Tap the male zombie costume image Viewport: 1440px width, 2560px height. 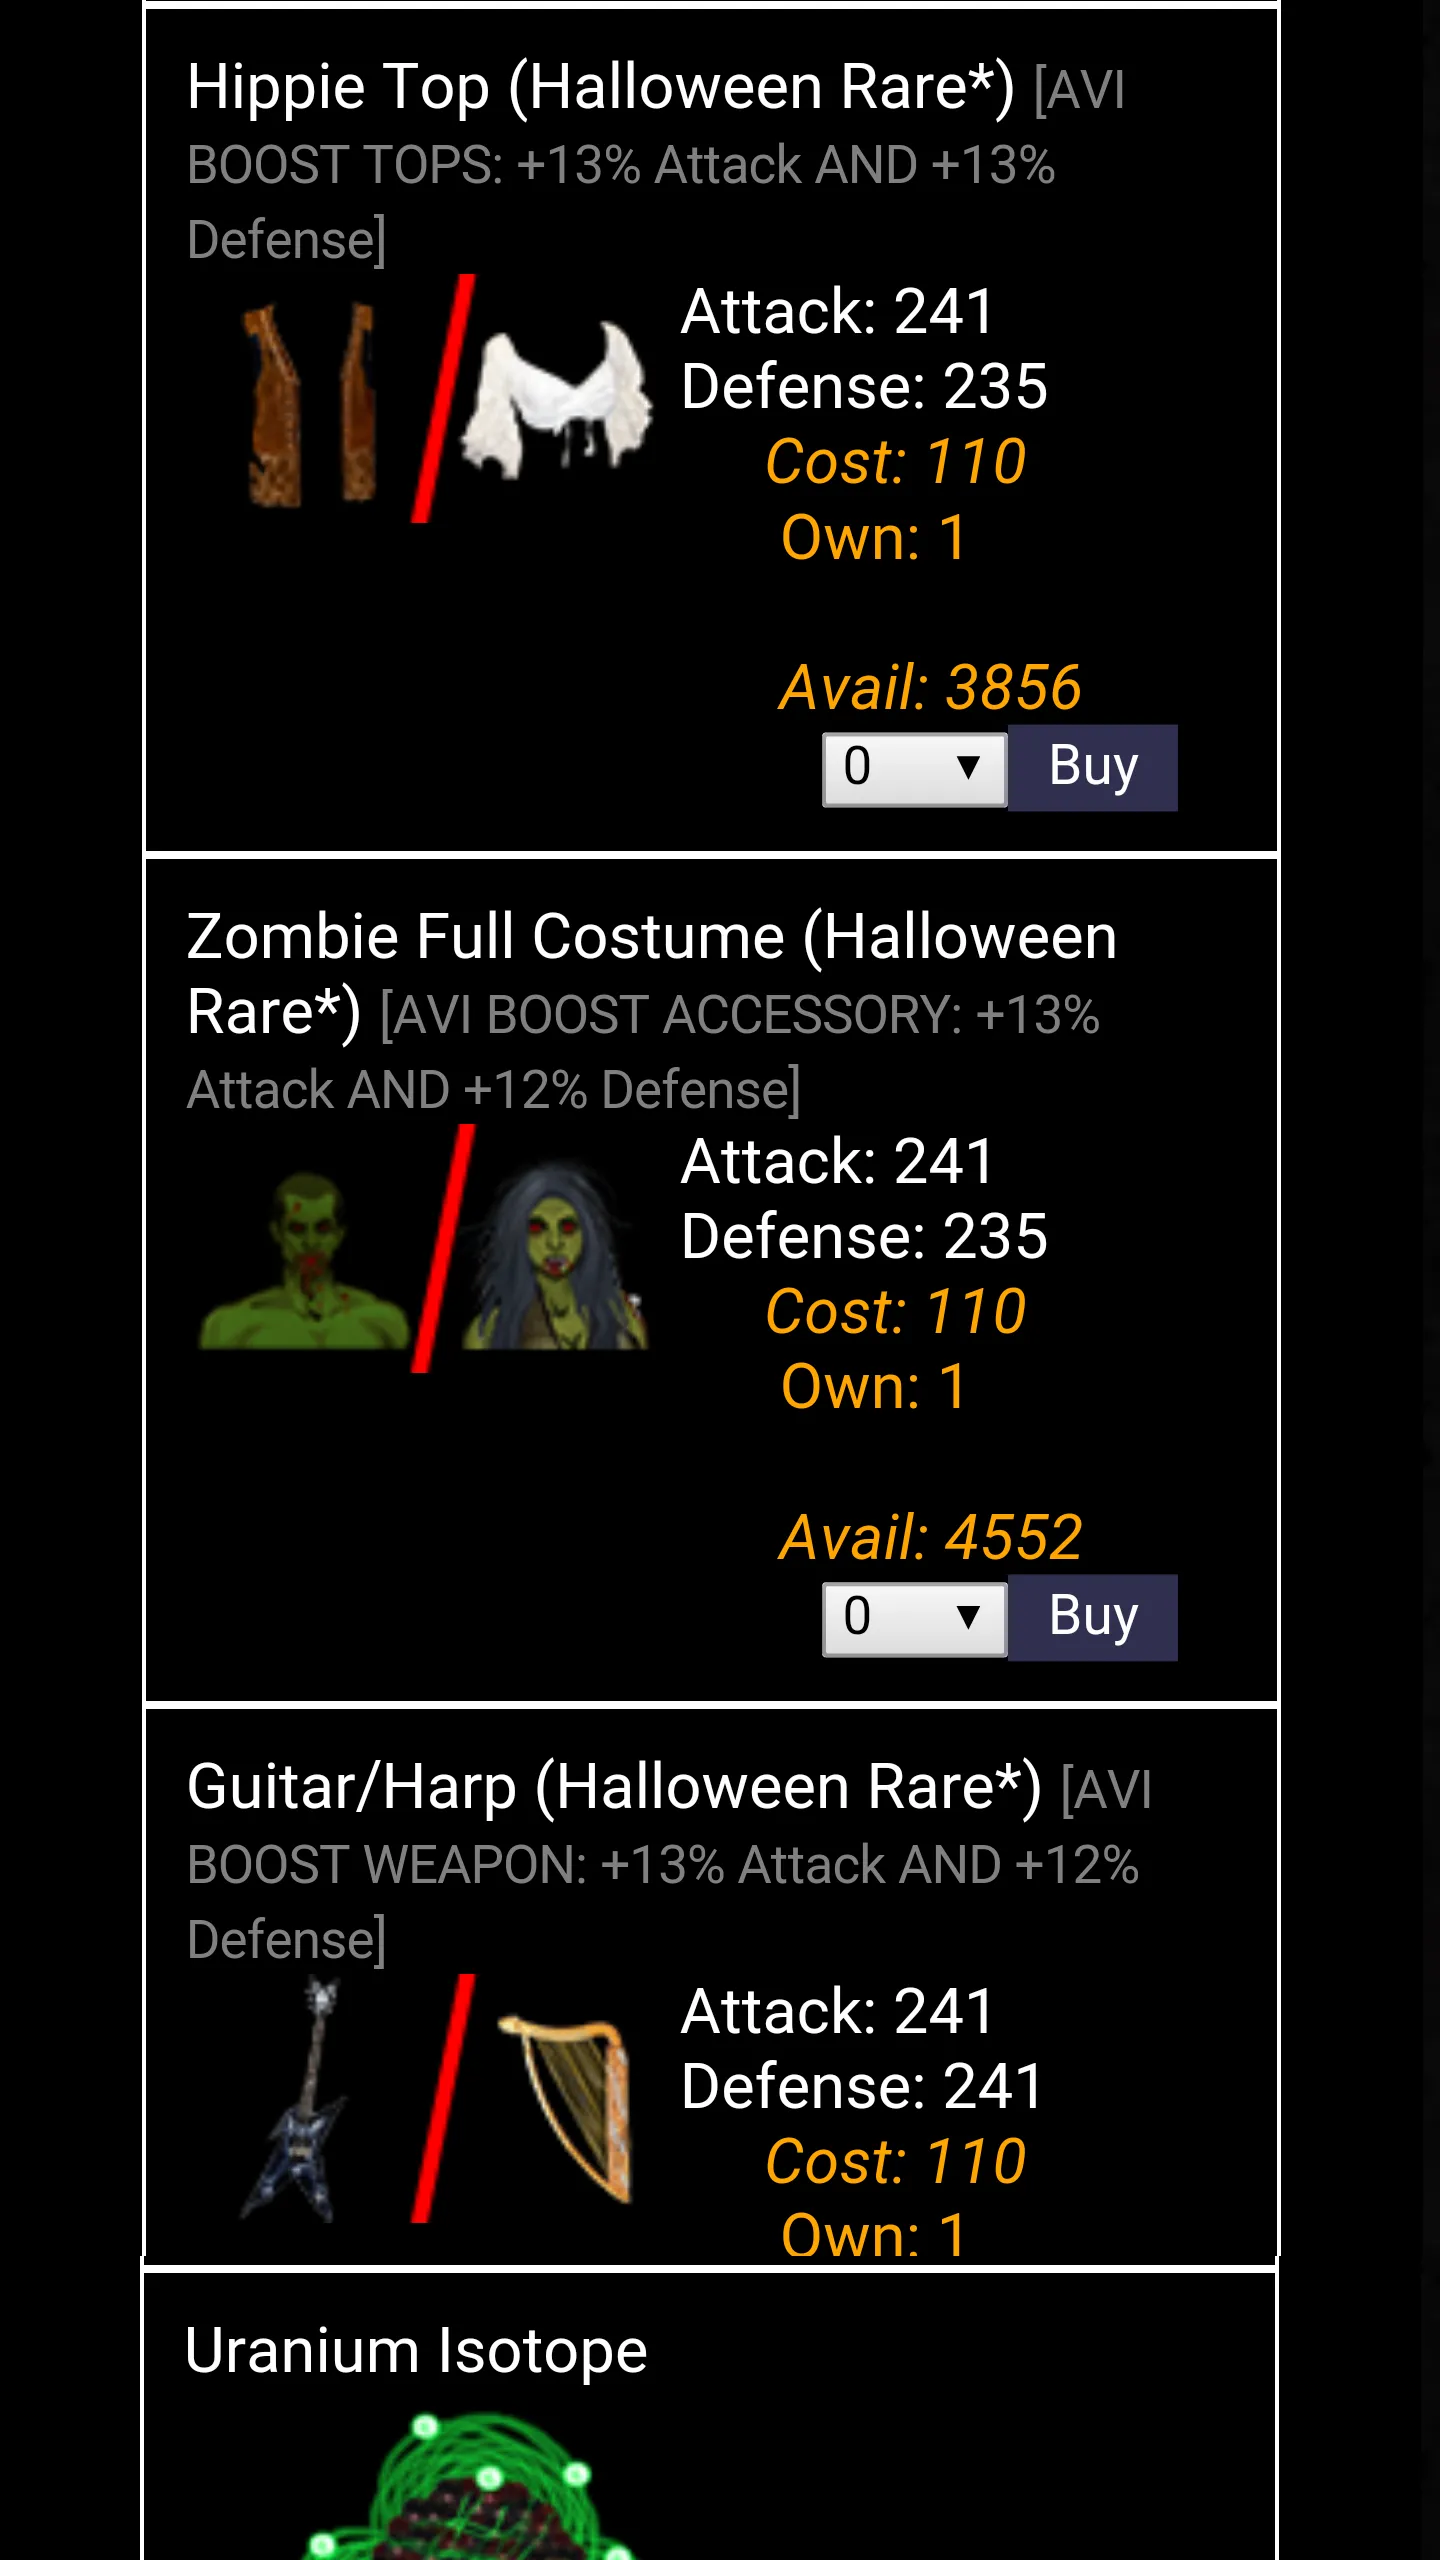pos(303,1262)
